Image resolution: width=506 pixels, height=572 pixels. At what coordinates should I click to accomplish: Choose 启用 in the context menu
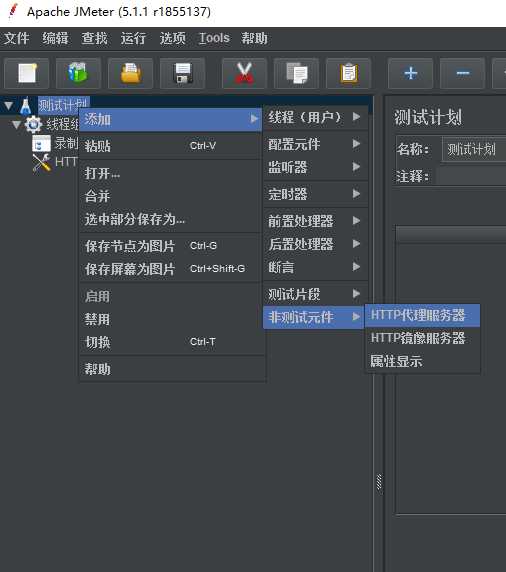(x=171, y=296)
